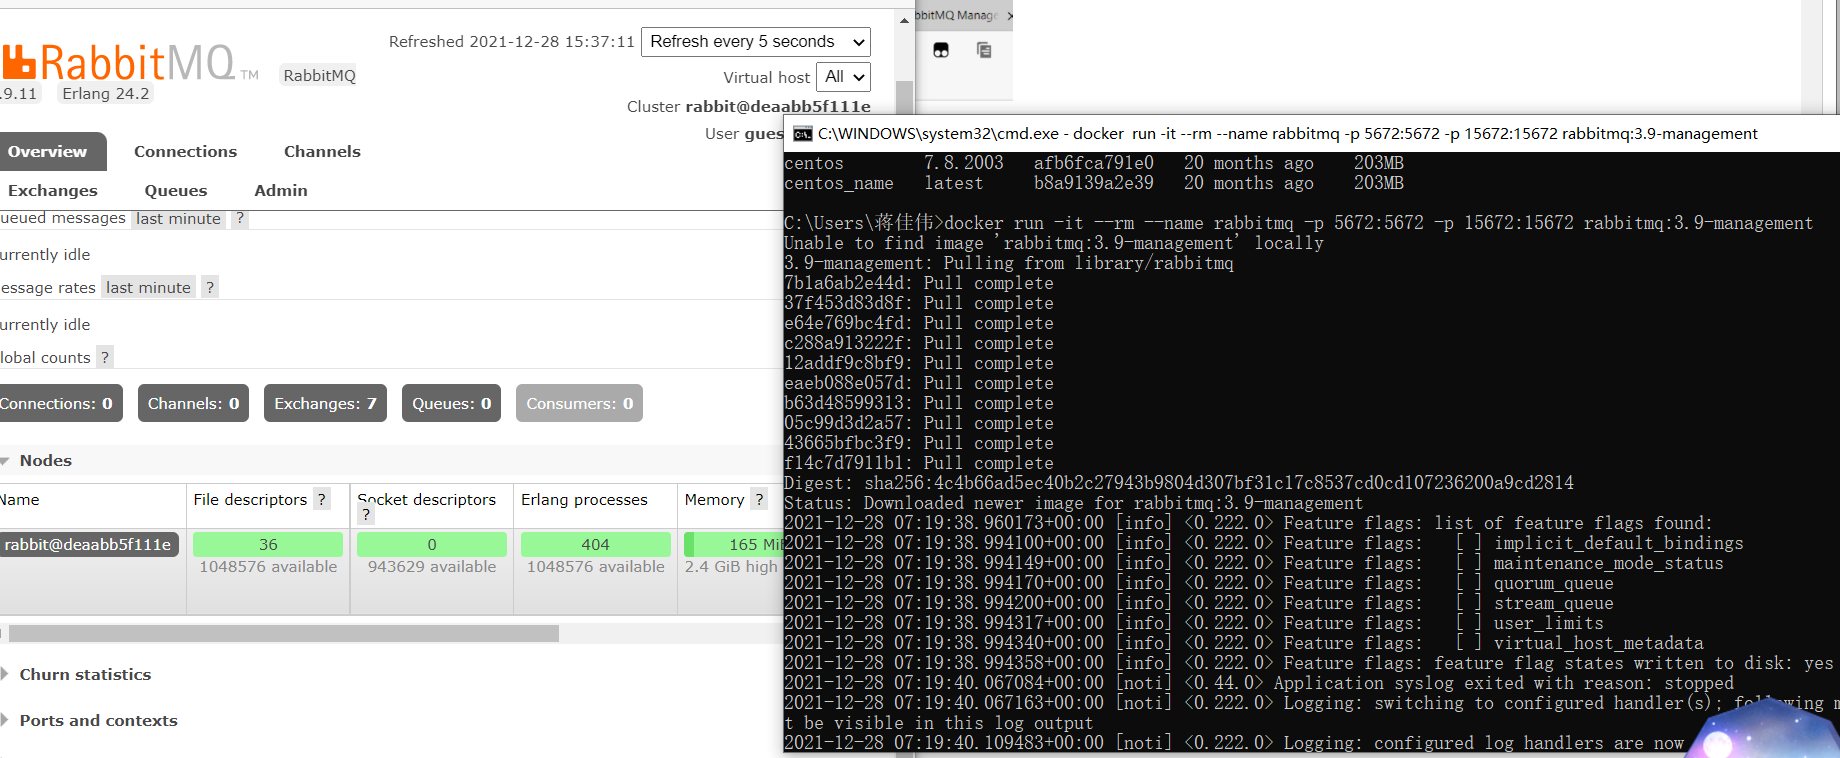Select the RabbitMQ Management browser tab

coord(957,16)
